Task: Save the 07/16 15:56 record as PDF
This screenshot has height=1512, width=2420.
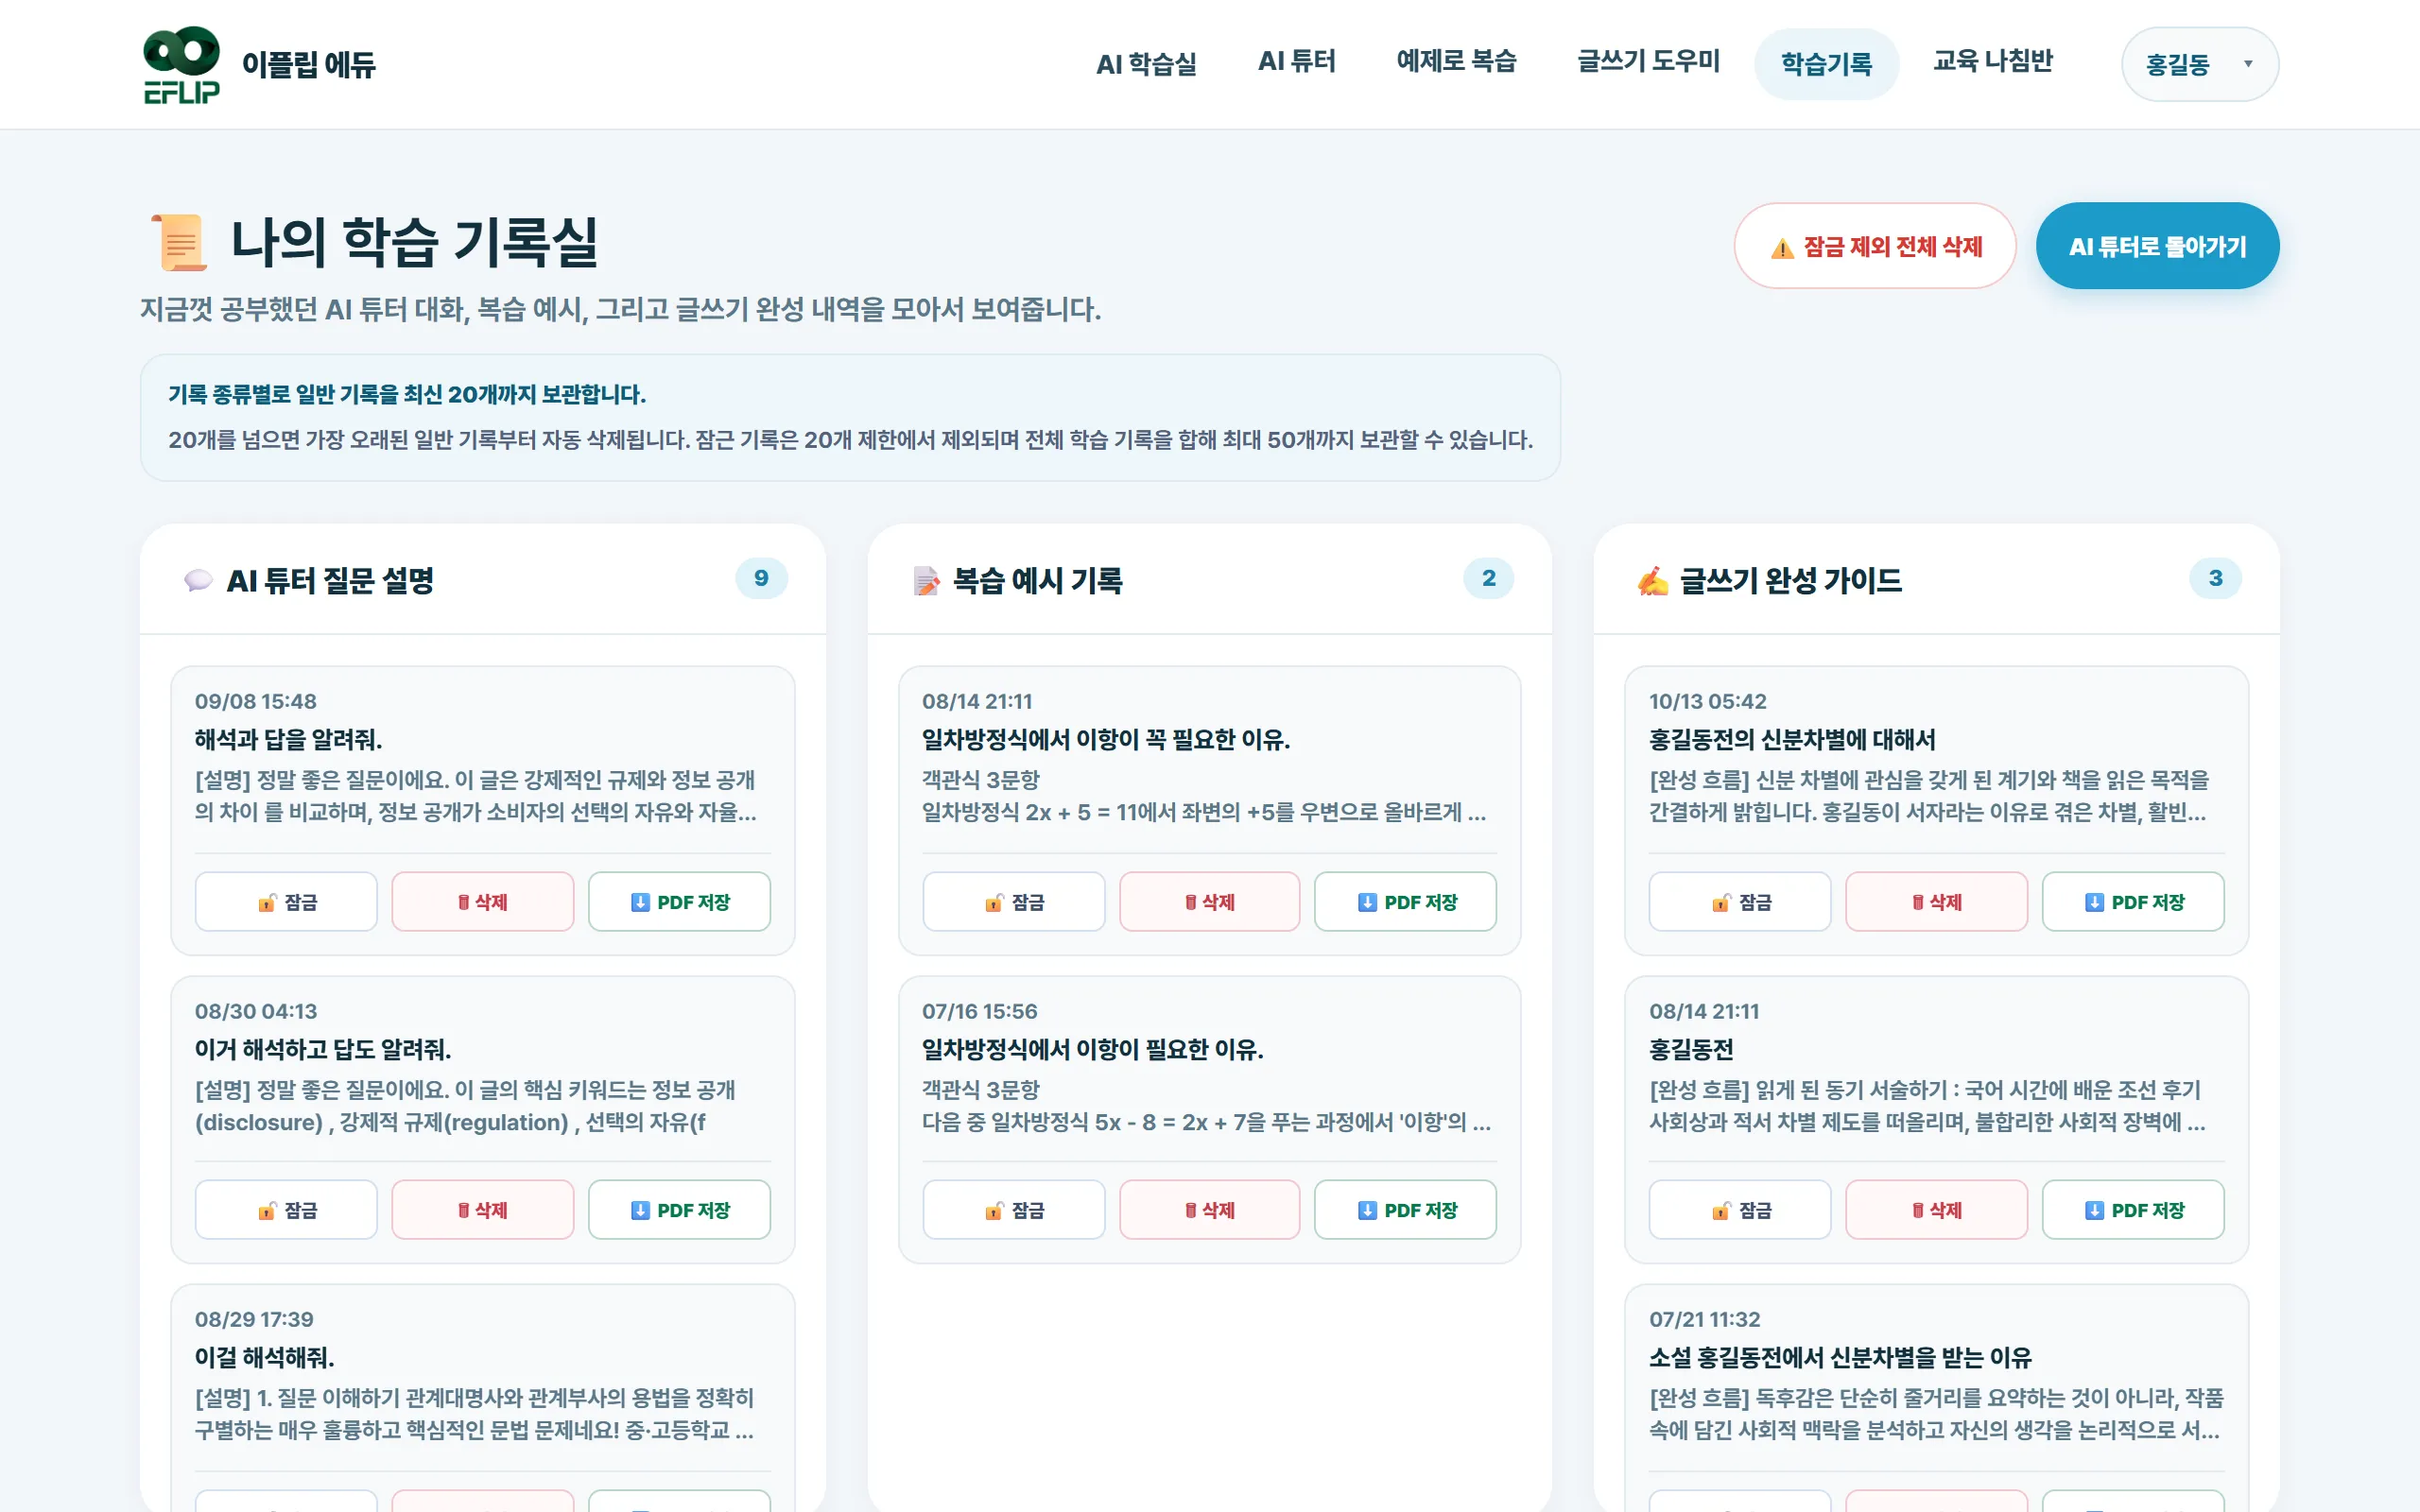Action: pos(1405,1210)
